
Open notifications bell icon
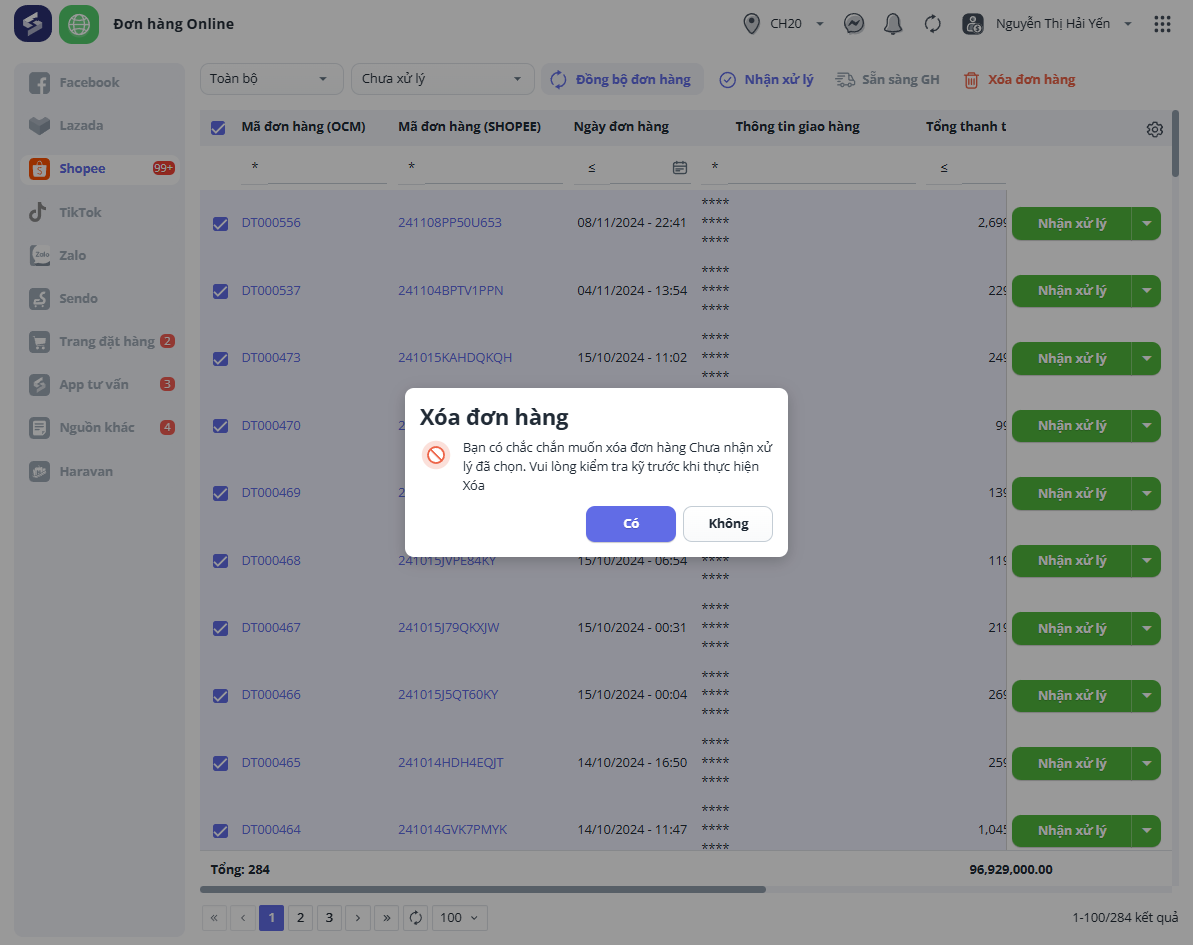pos(892,24)
